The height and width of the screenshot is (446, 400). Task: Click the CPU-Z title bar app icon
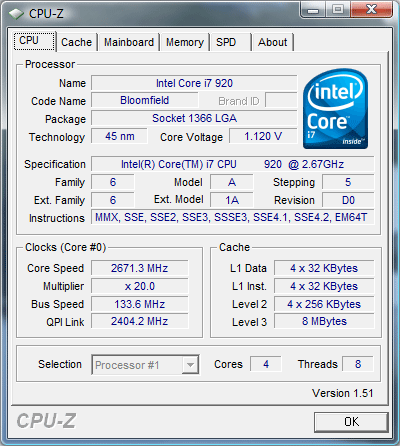(16, 14)
